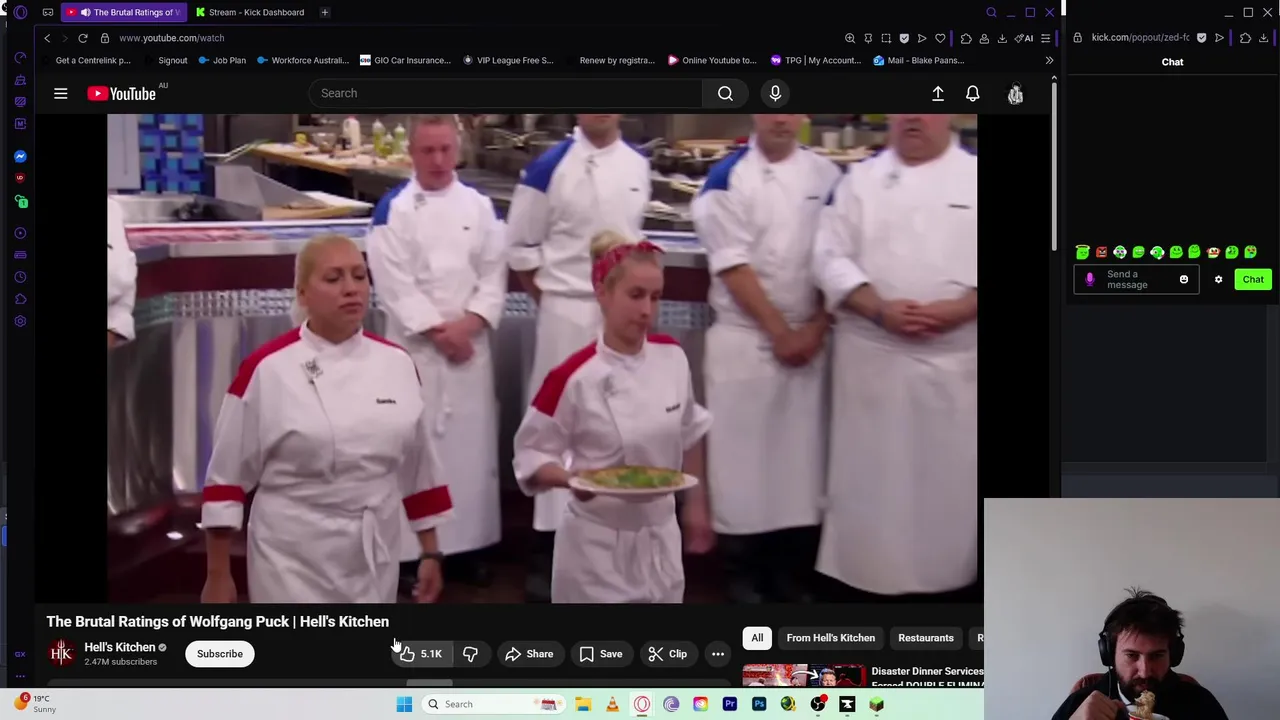Open the YouTube Create upload icon
1280x720 pixels.
pos(938,93)
